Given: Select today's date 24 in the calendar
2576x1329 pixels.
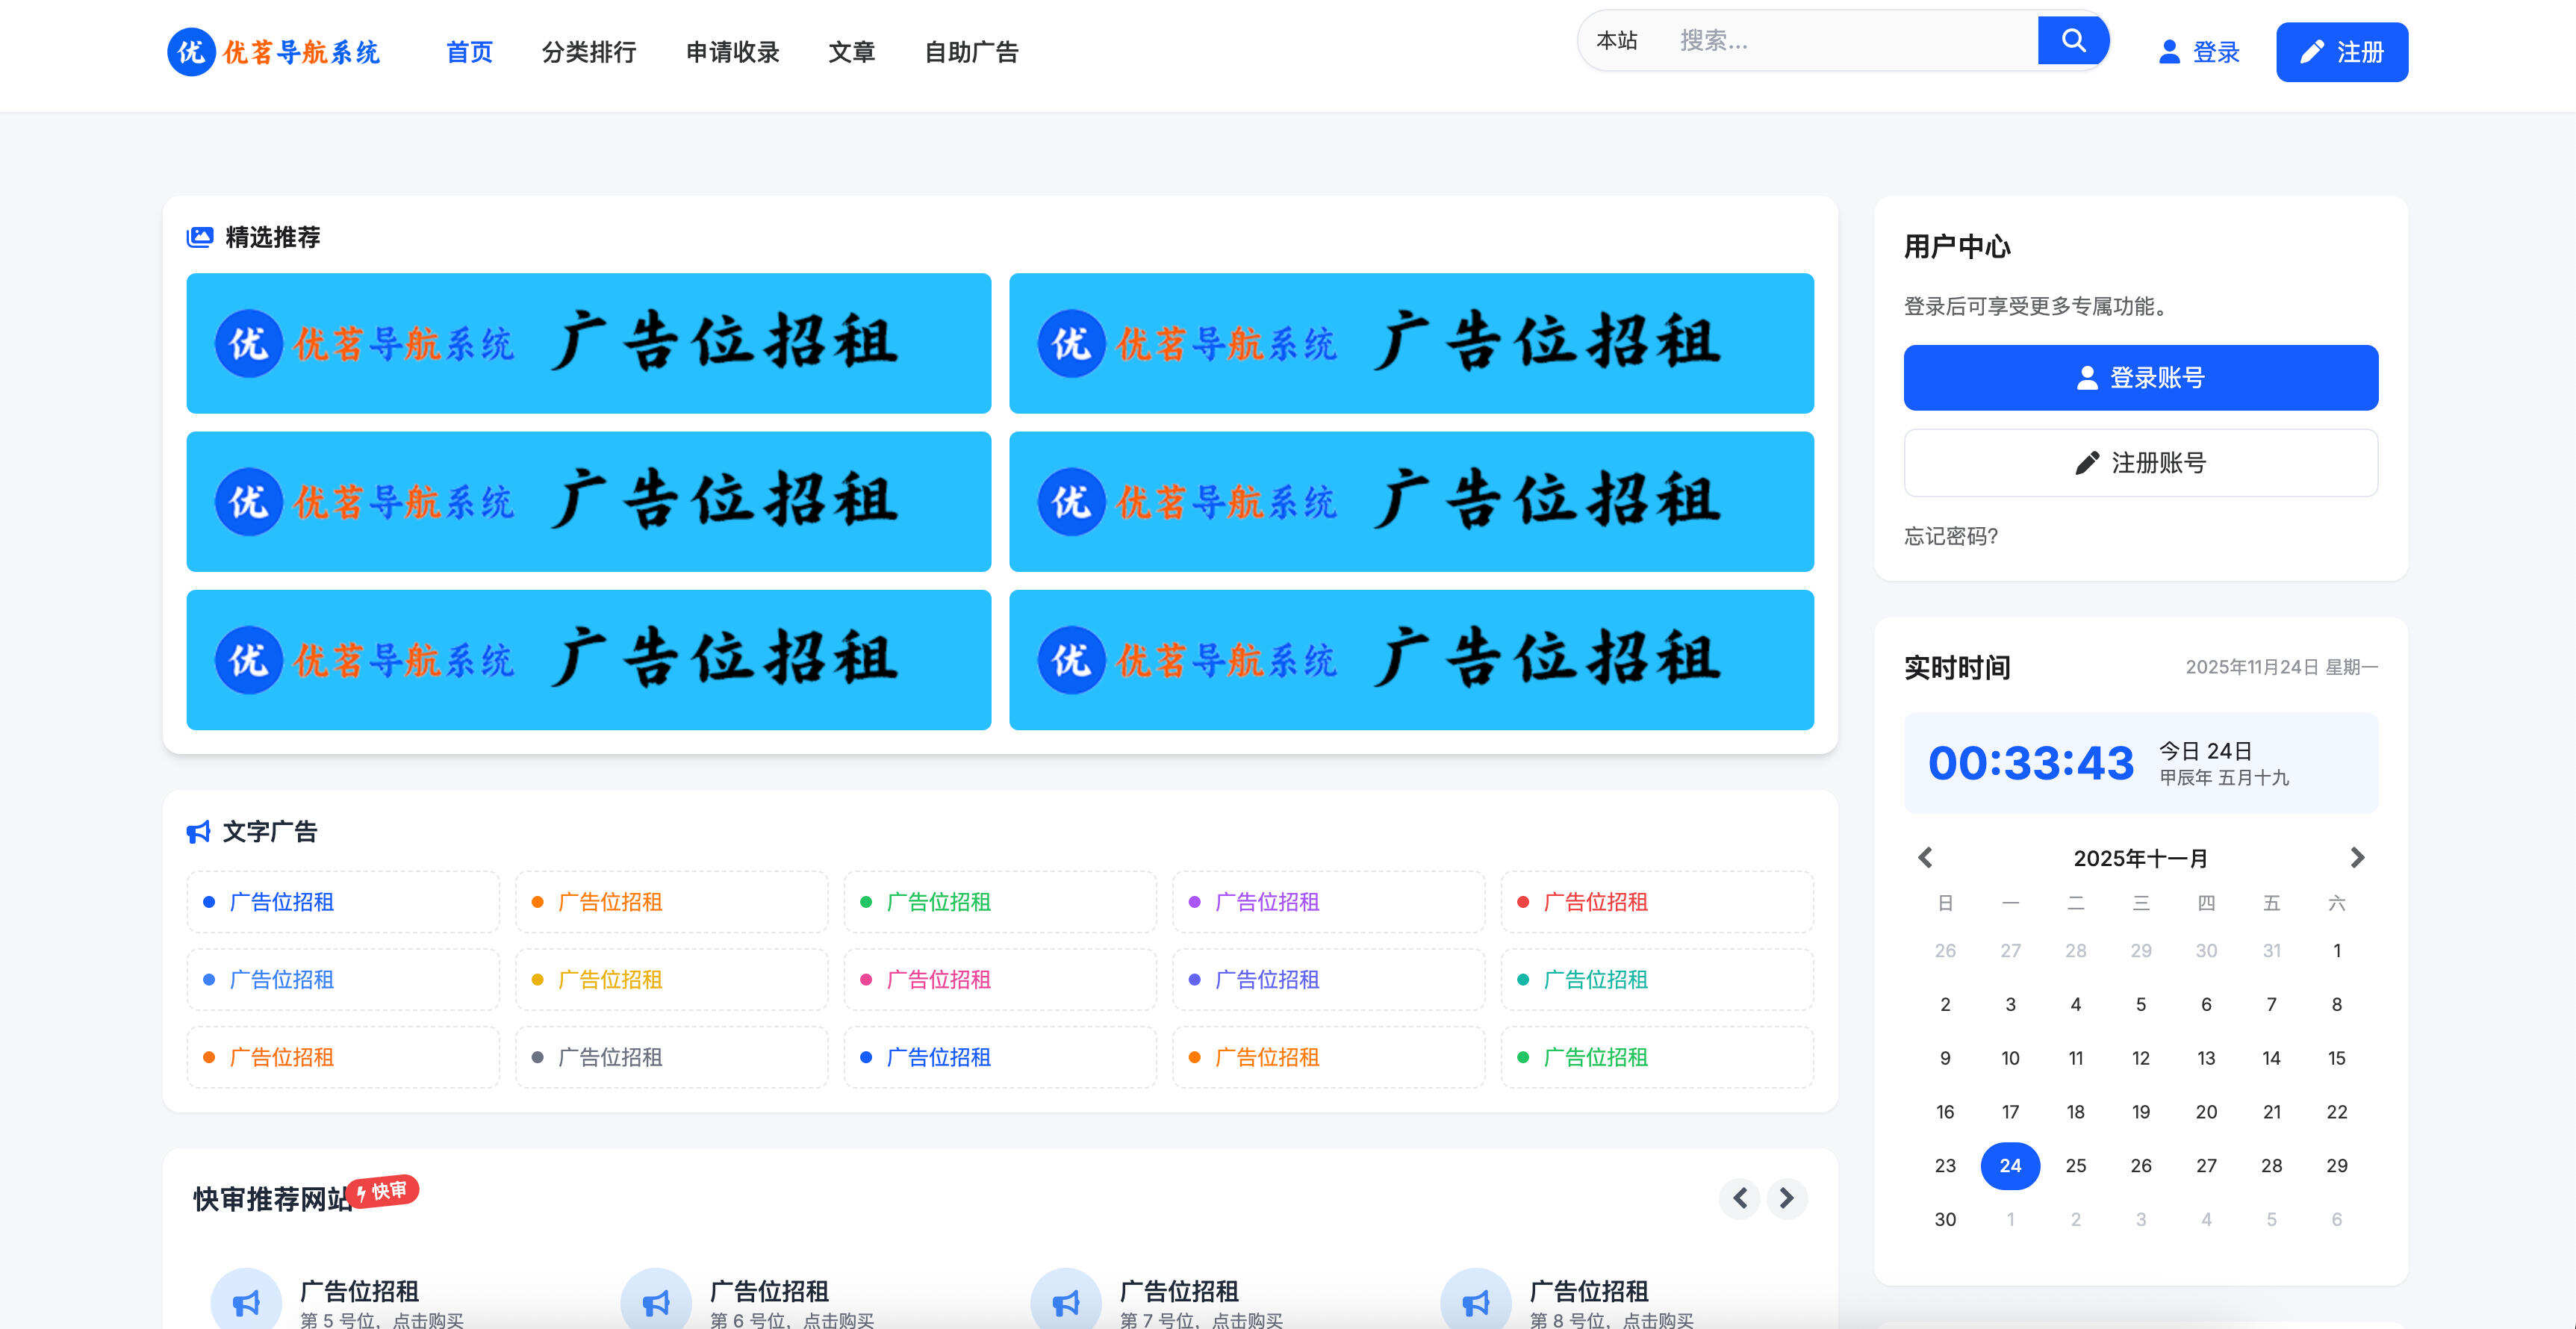Looking at the screenshot, I should point(2010,1165).
